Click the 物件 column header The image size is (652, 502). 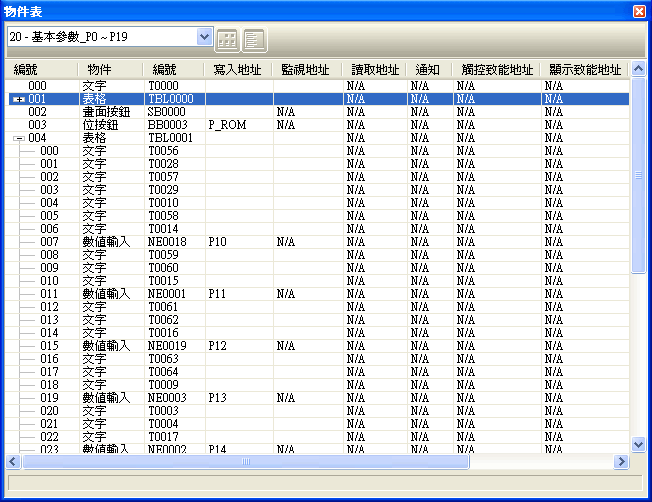click(x=99, y=69)
